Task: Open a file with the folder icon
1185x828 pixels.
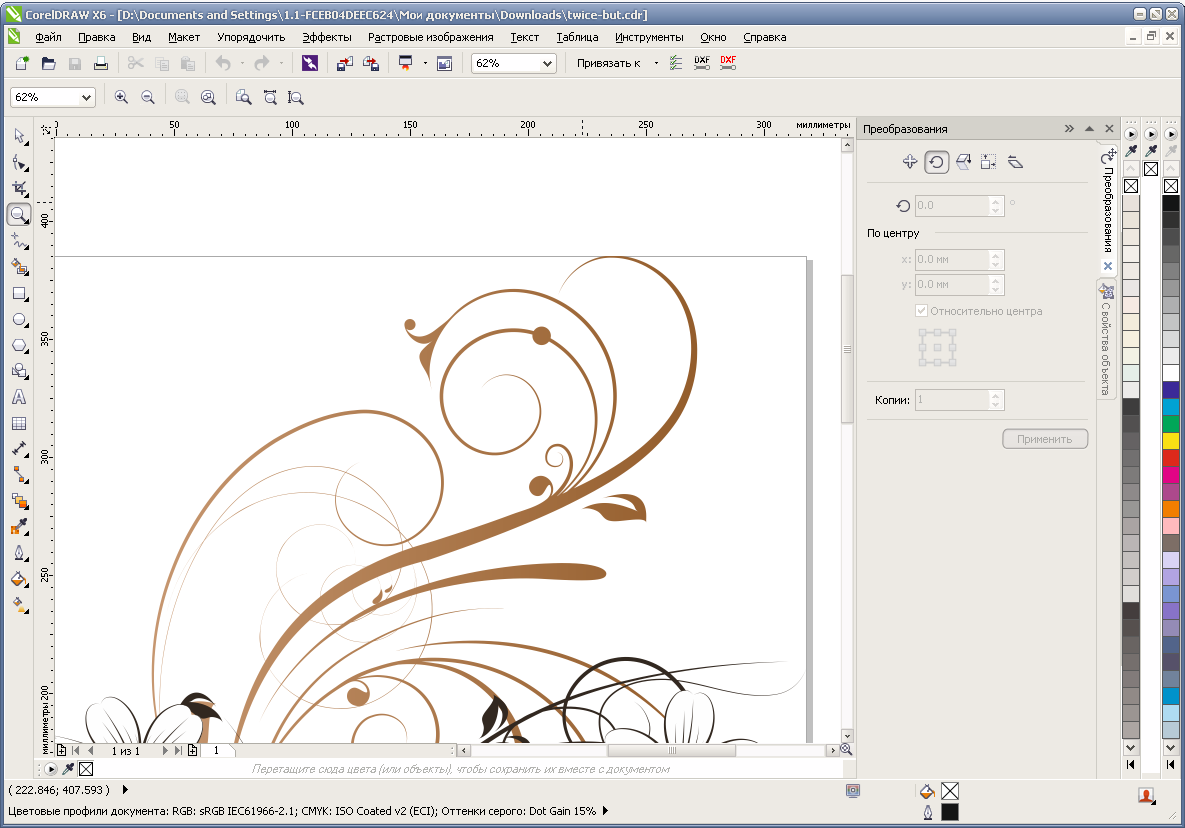Action: [48, 63]
